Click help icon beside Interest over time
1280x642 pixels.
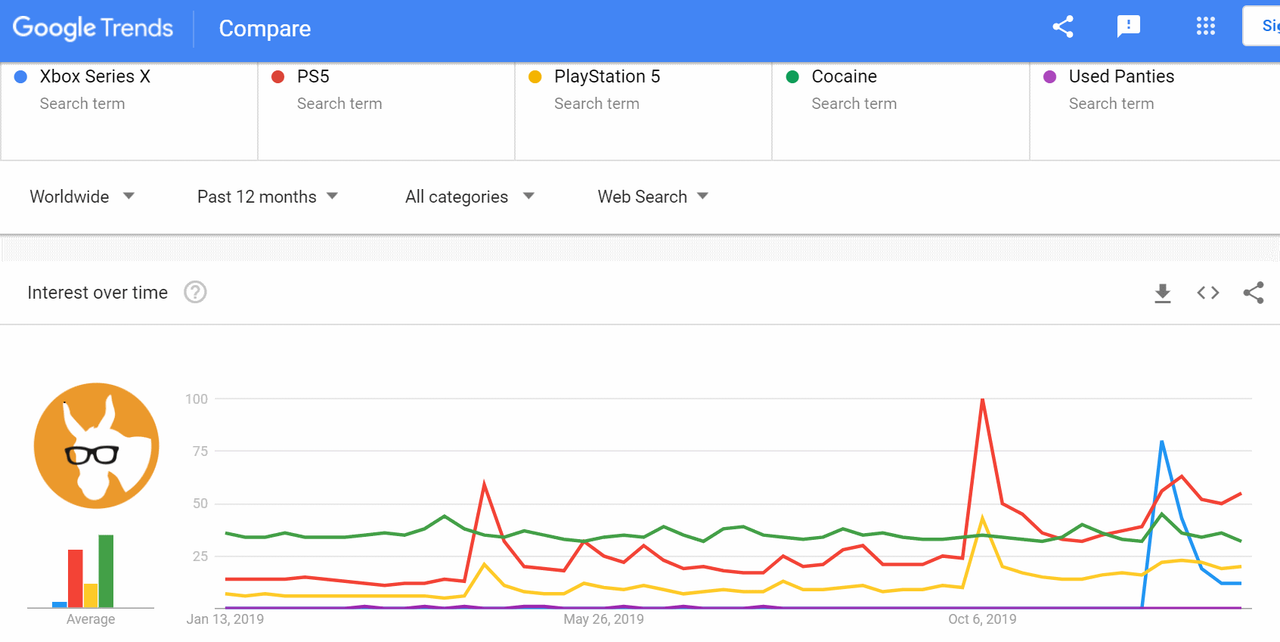pyautogui.click(x=196, y=293)
